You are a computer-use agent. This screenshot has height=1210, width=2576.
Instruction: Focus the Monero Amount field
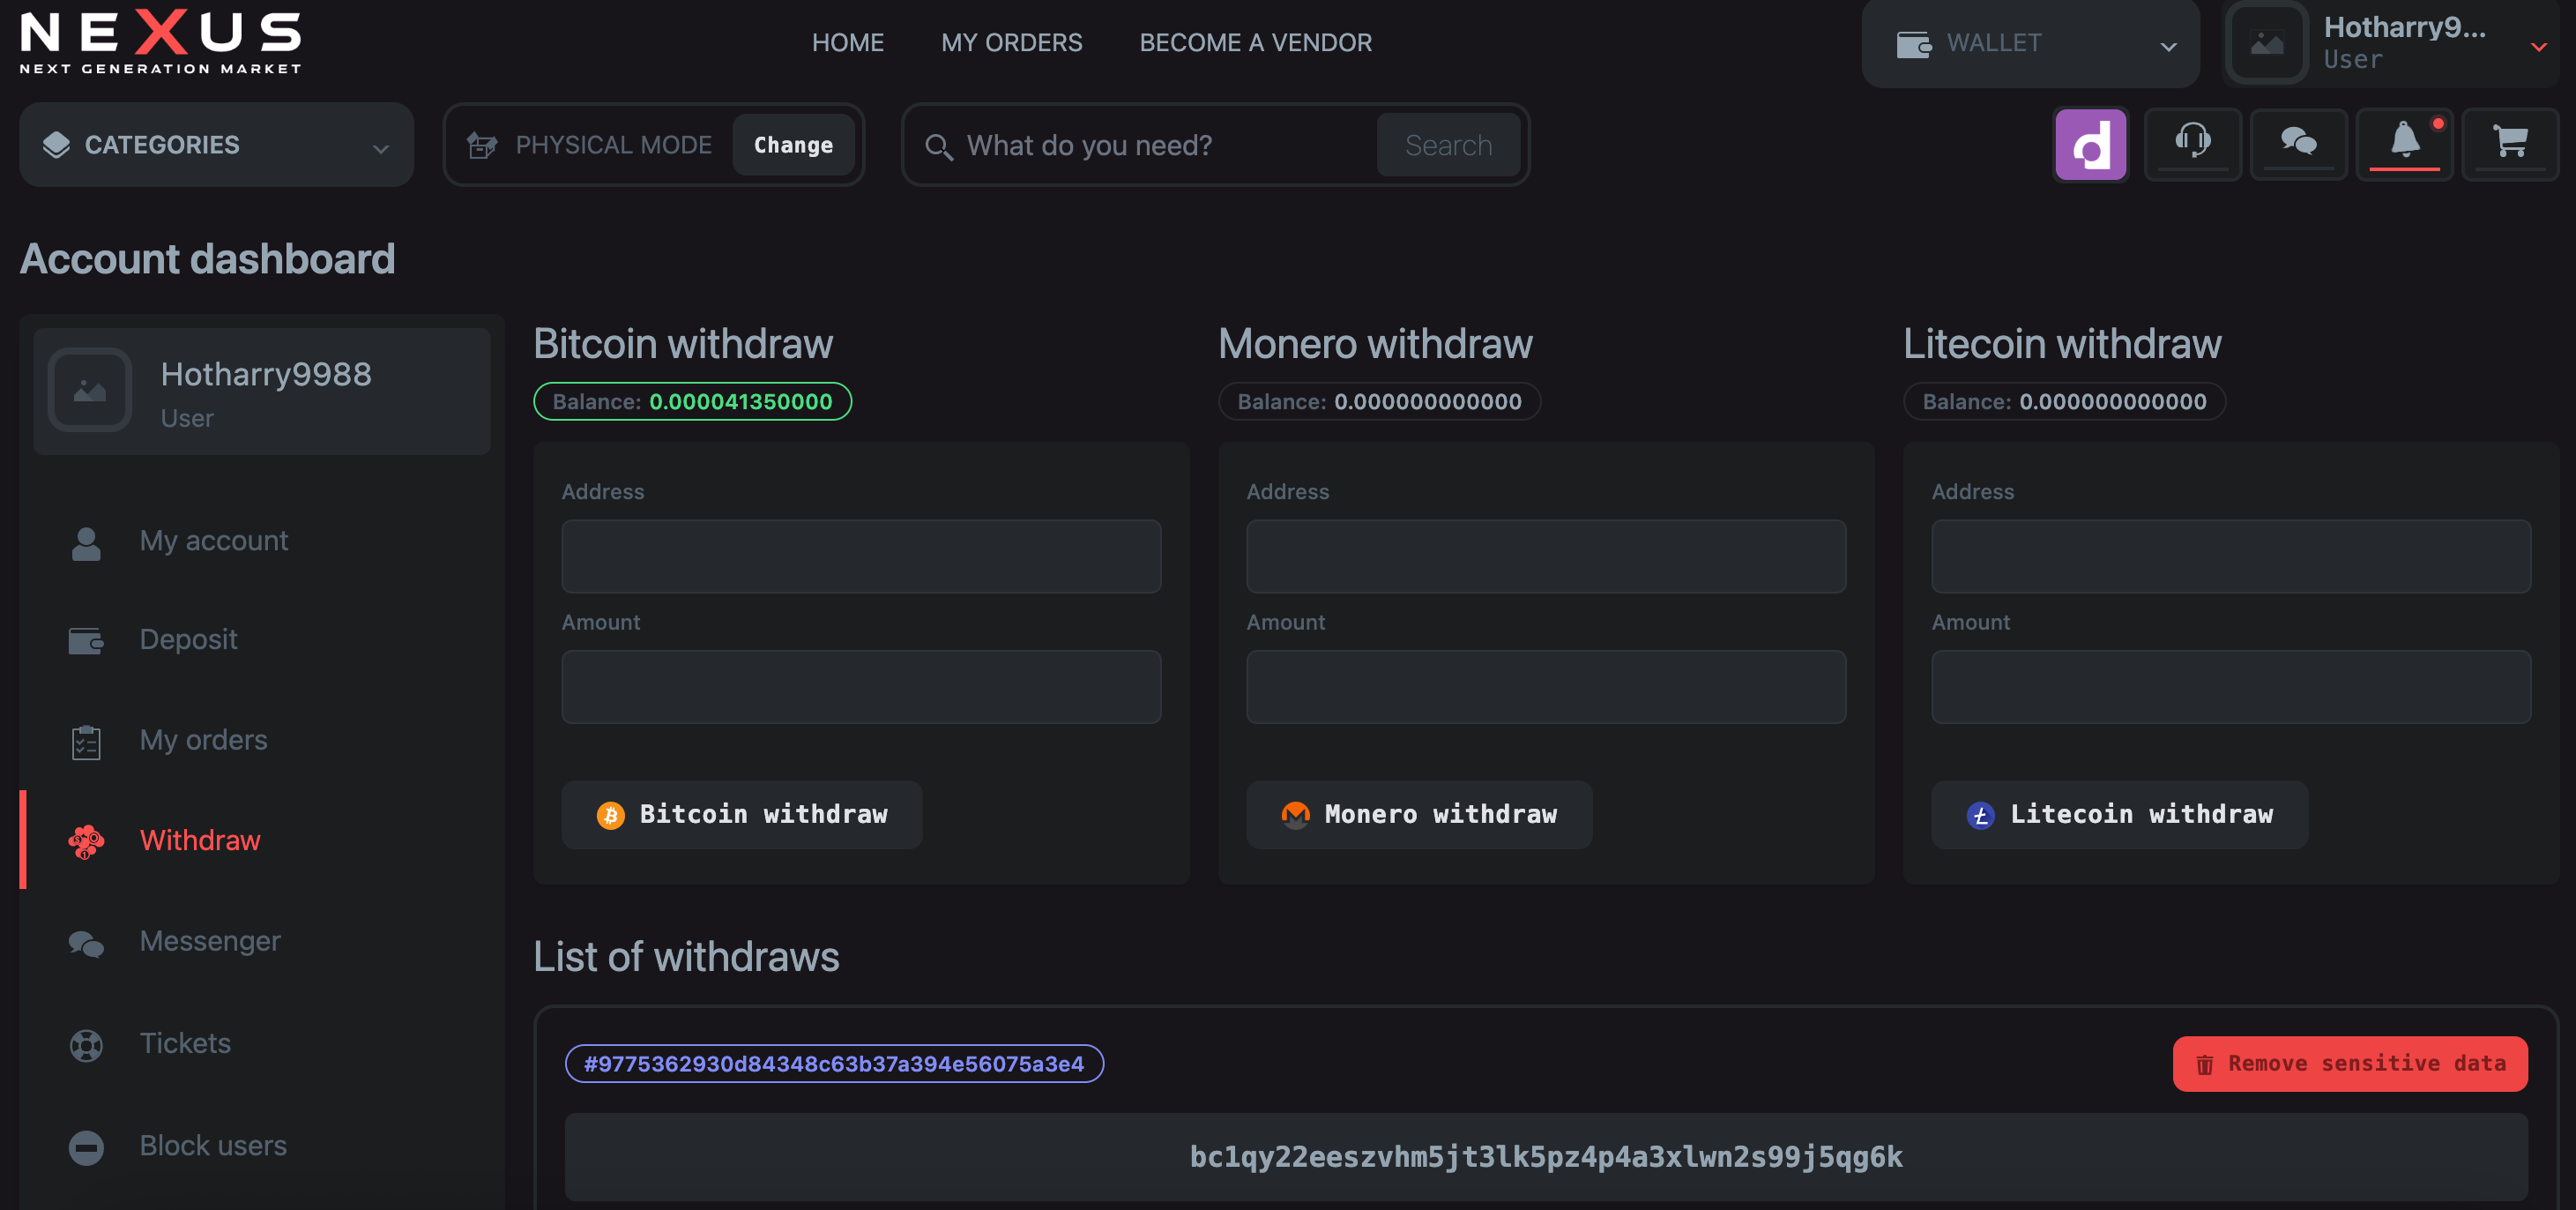click(1546, 687)
